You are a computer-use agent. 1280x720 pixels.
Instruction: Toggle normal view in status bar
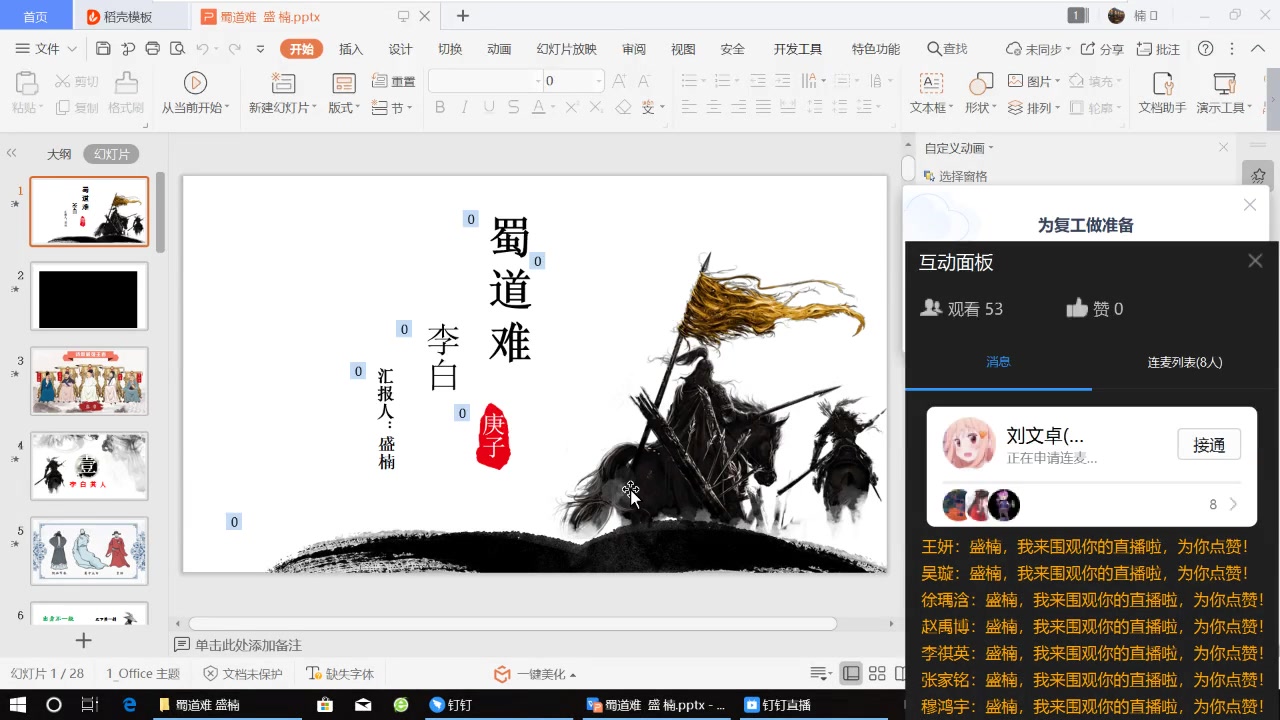tap(851, 674)
